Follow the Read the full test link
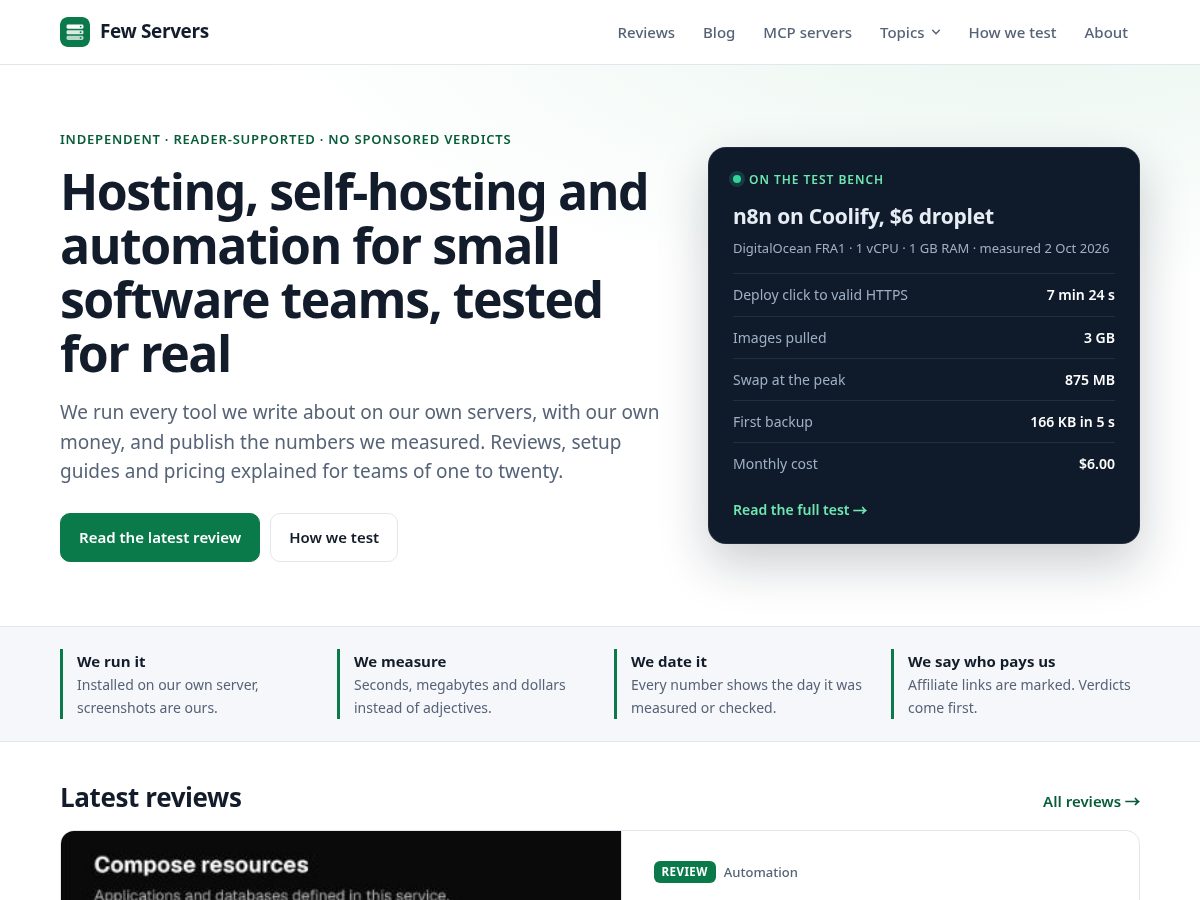 (x=800, y=510)
